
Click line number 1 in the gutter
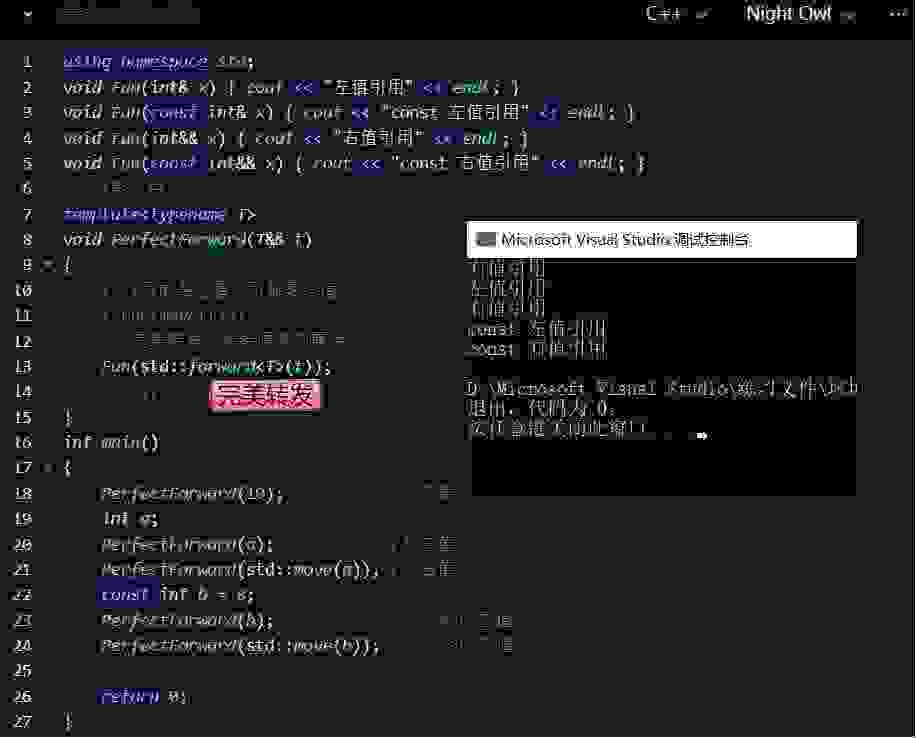pyautogui.click(x=27, y=62)
